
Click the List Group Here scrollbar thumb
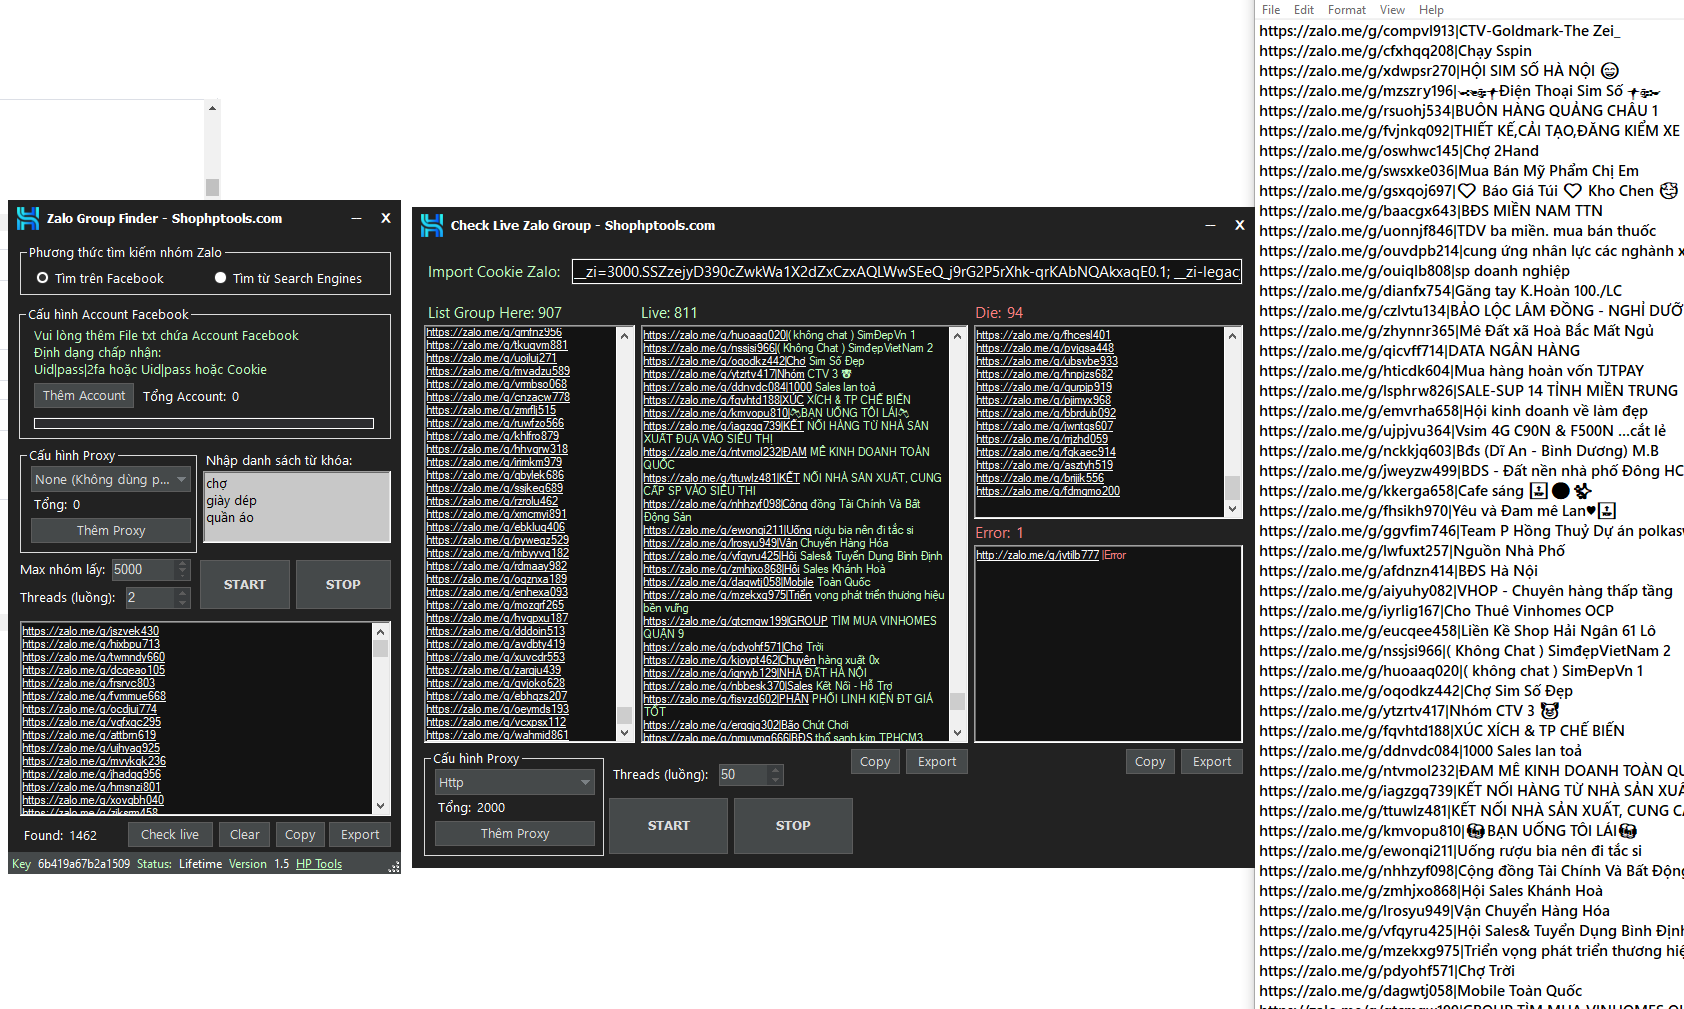click(624, 714)
